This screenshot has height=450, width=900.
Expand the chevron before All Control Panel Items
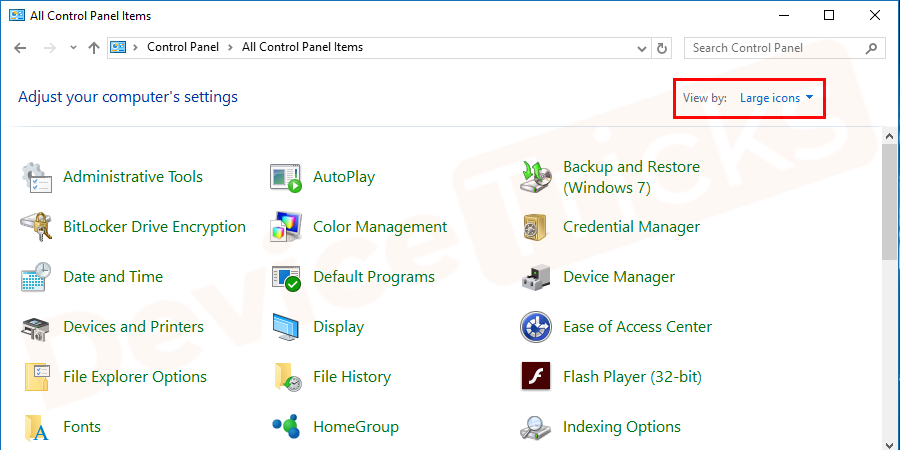pyautogui.click(x=230, y=48)
